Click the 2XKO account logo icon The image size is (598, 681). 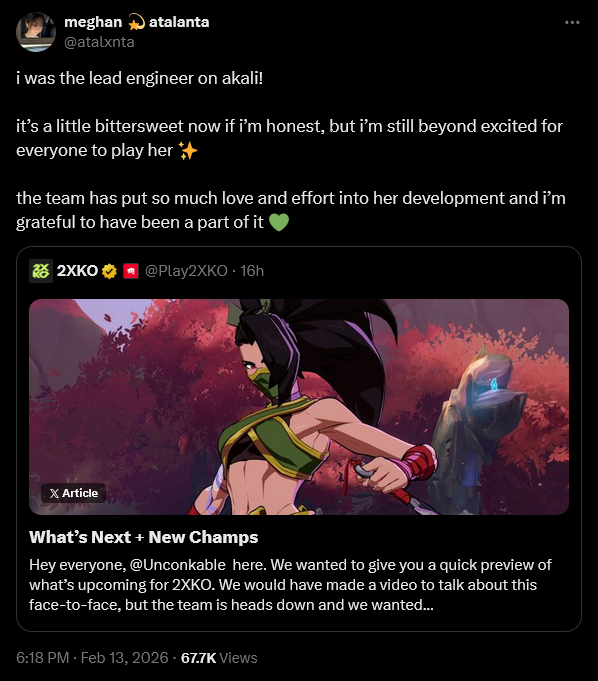(x=41, y=271)
